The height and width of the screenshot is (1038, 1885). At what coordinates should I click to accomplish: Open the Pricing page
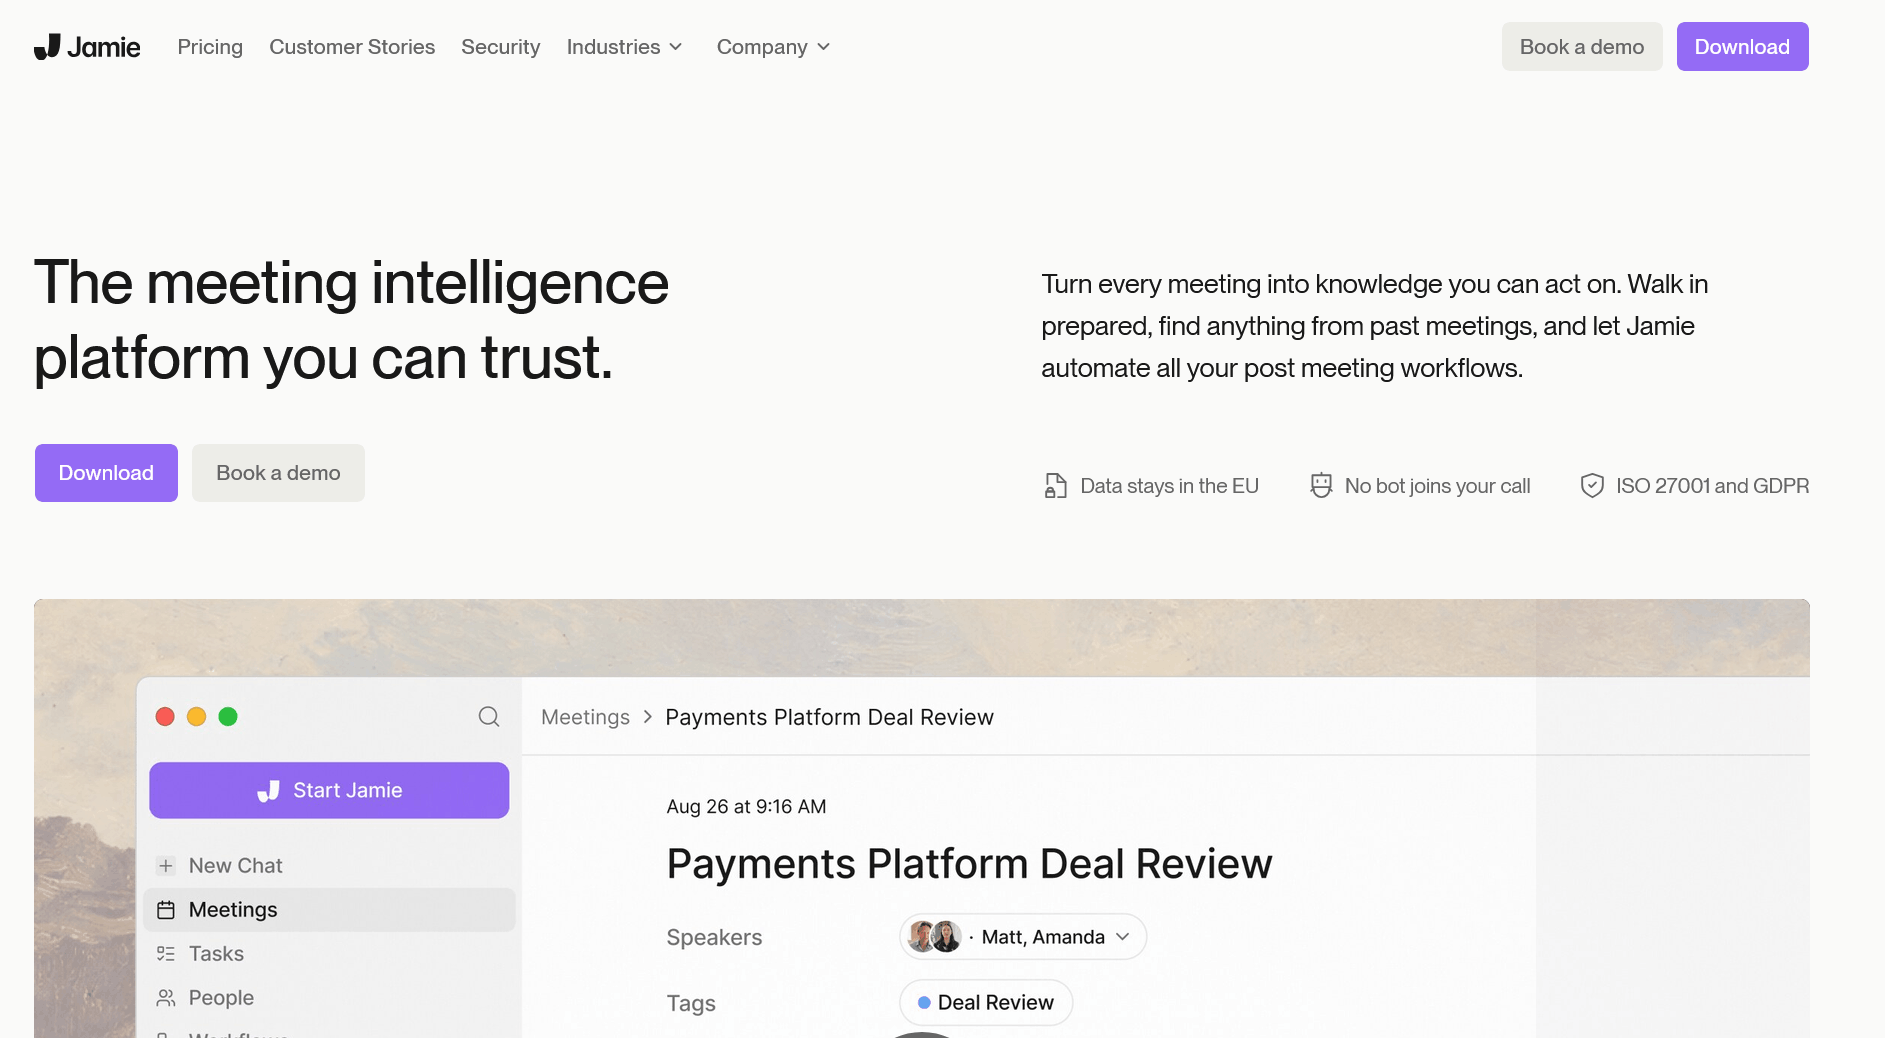pos(210,47)
